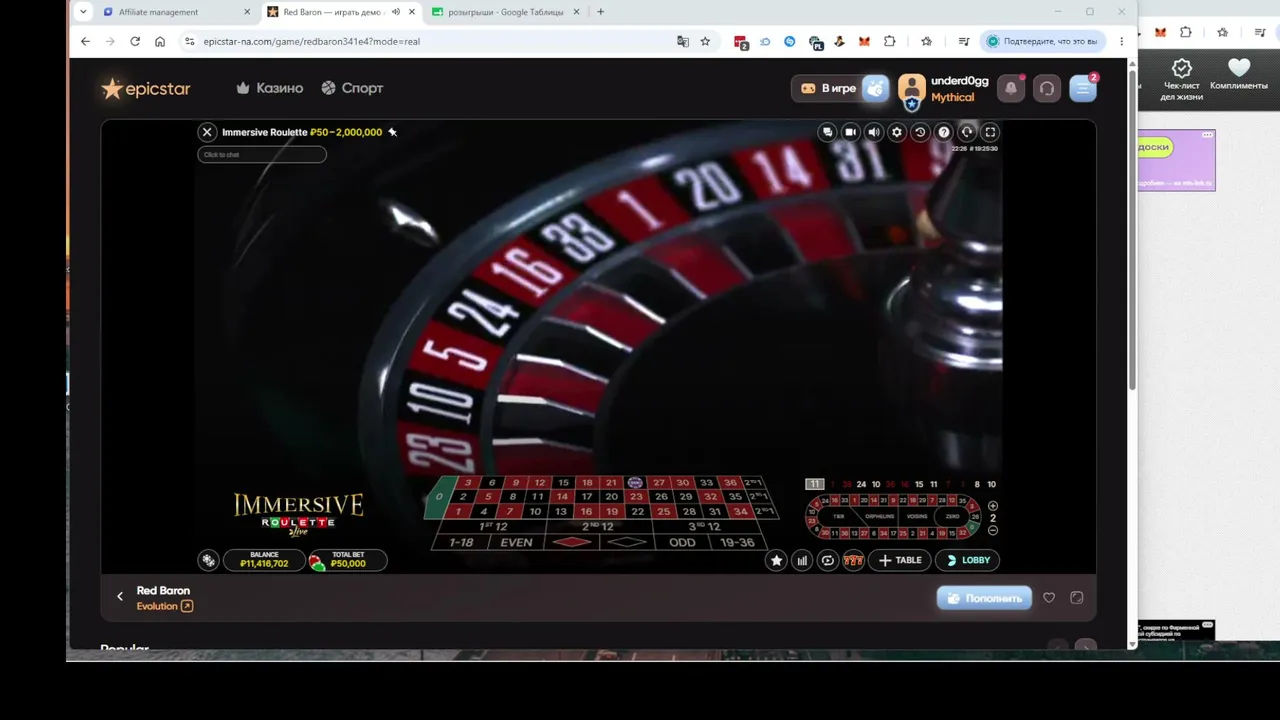Click the address bar URL
1280x720 pixels.
[311, 42]
